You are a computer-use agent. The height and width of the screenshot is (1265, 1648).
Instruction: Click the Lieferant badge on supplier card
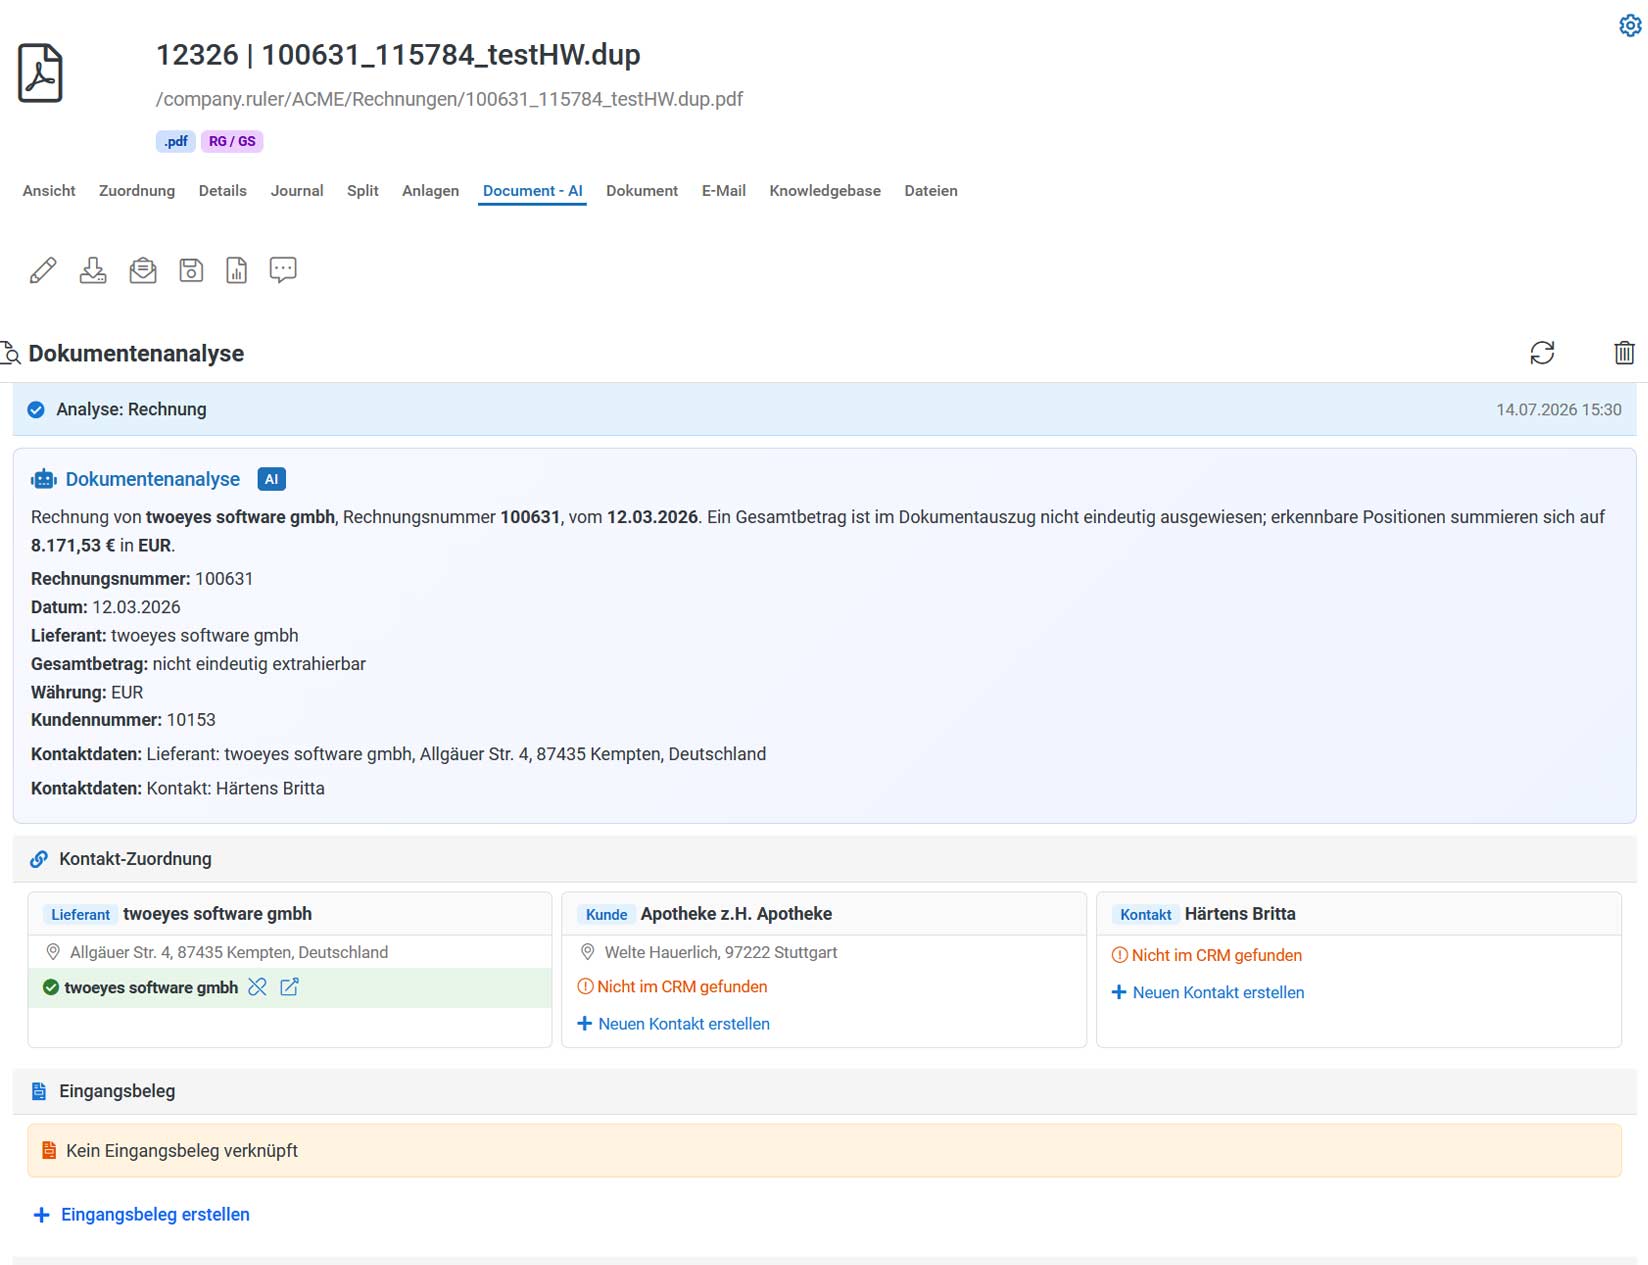tap(81, 914)
